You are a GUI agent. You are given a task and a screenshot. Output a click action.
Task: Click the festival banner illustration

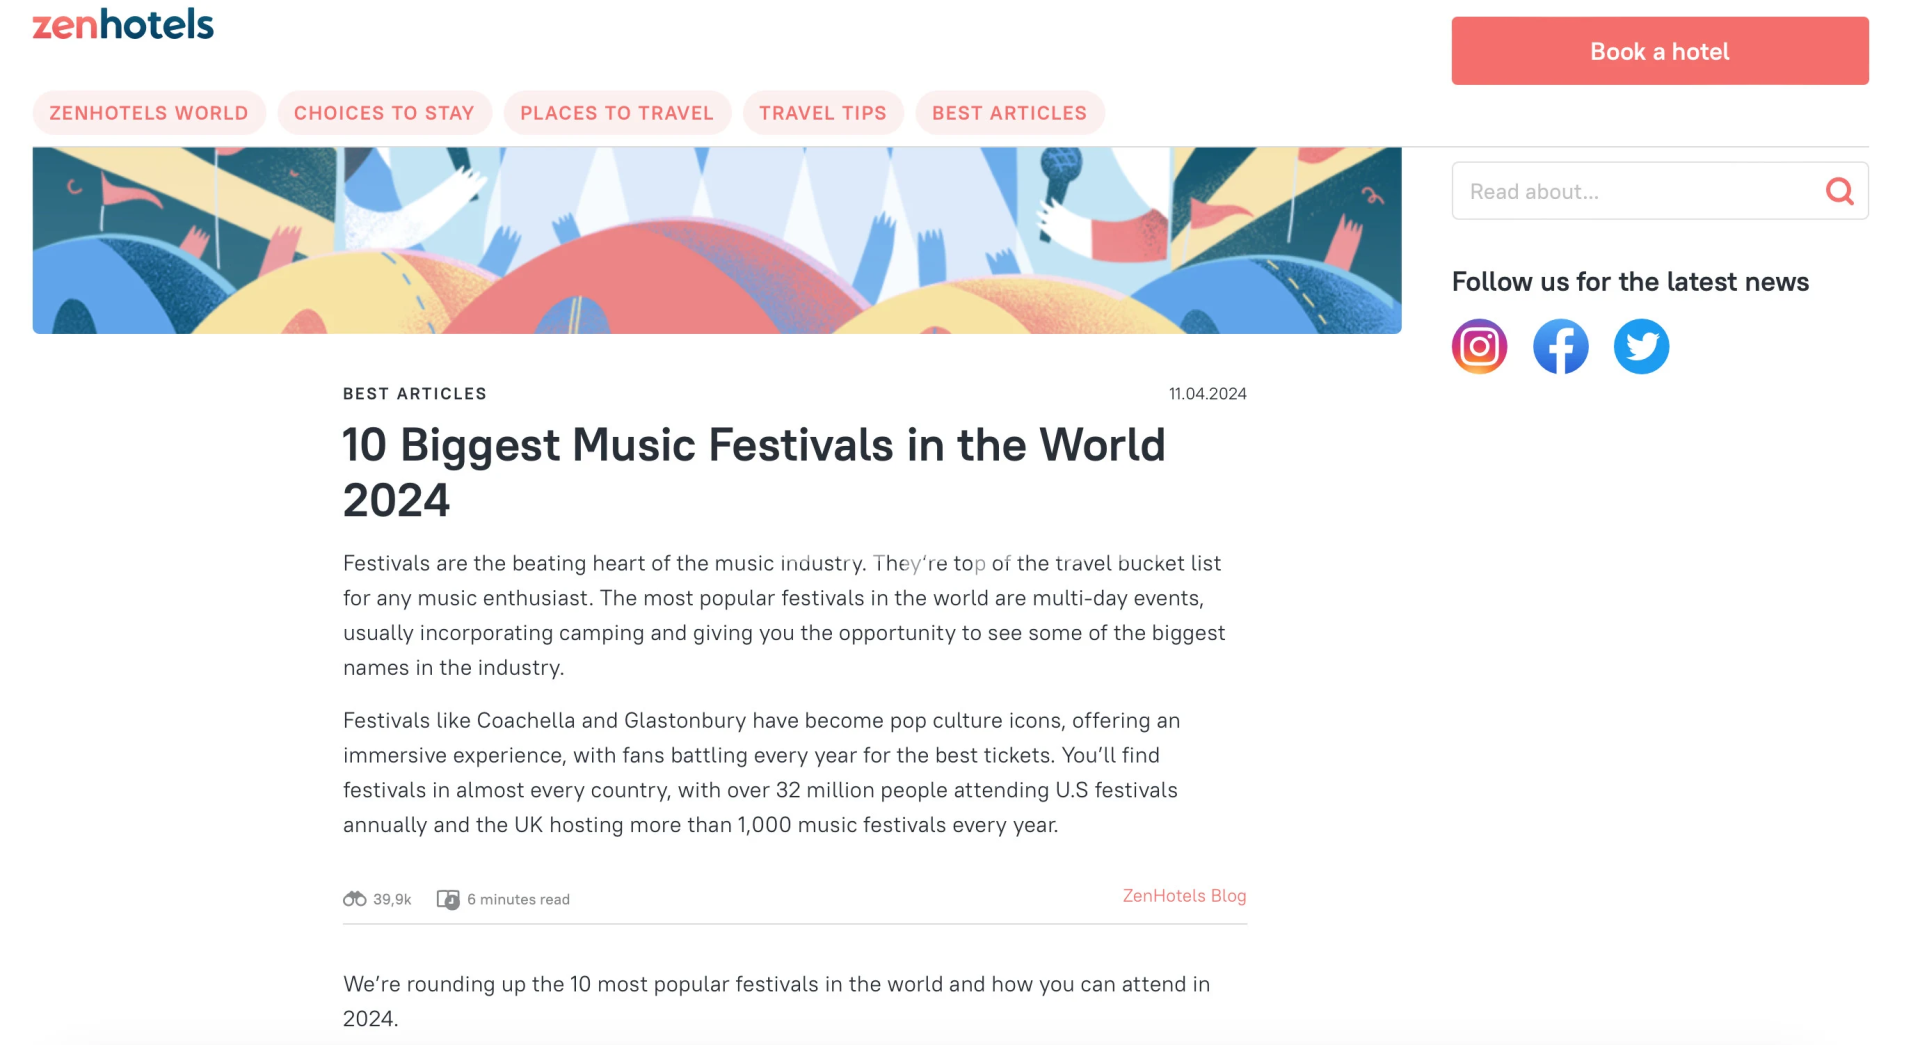[716, 240]
